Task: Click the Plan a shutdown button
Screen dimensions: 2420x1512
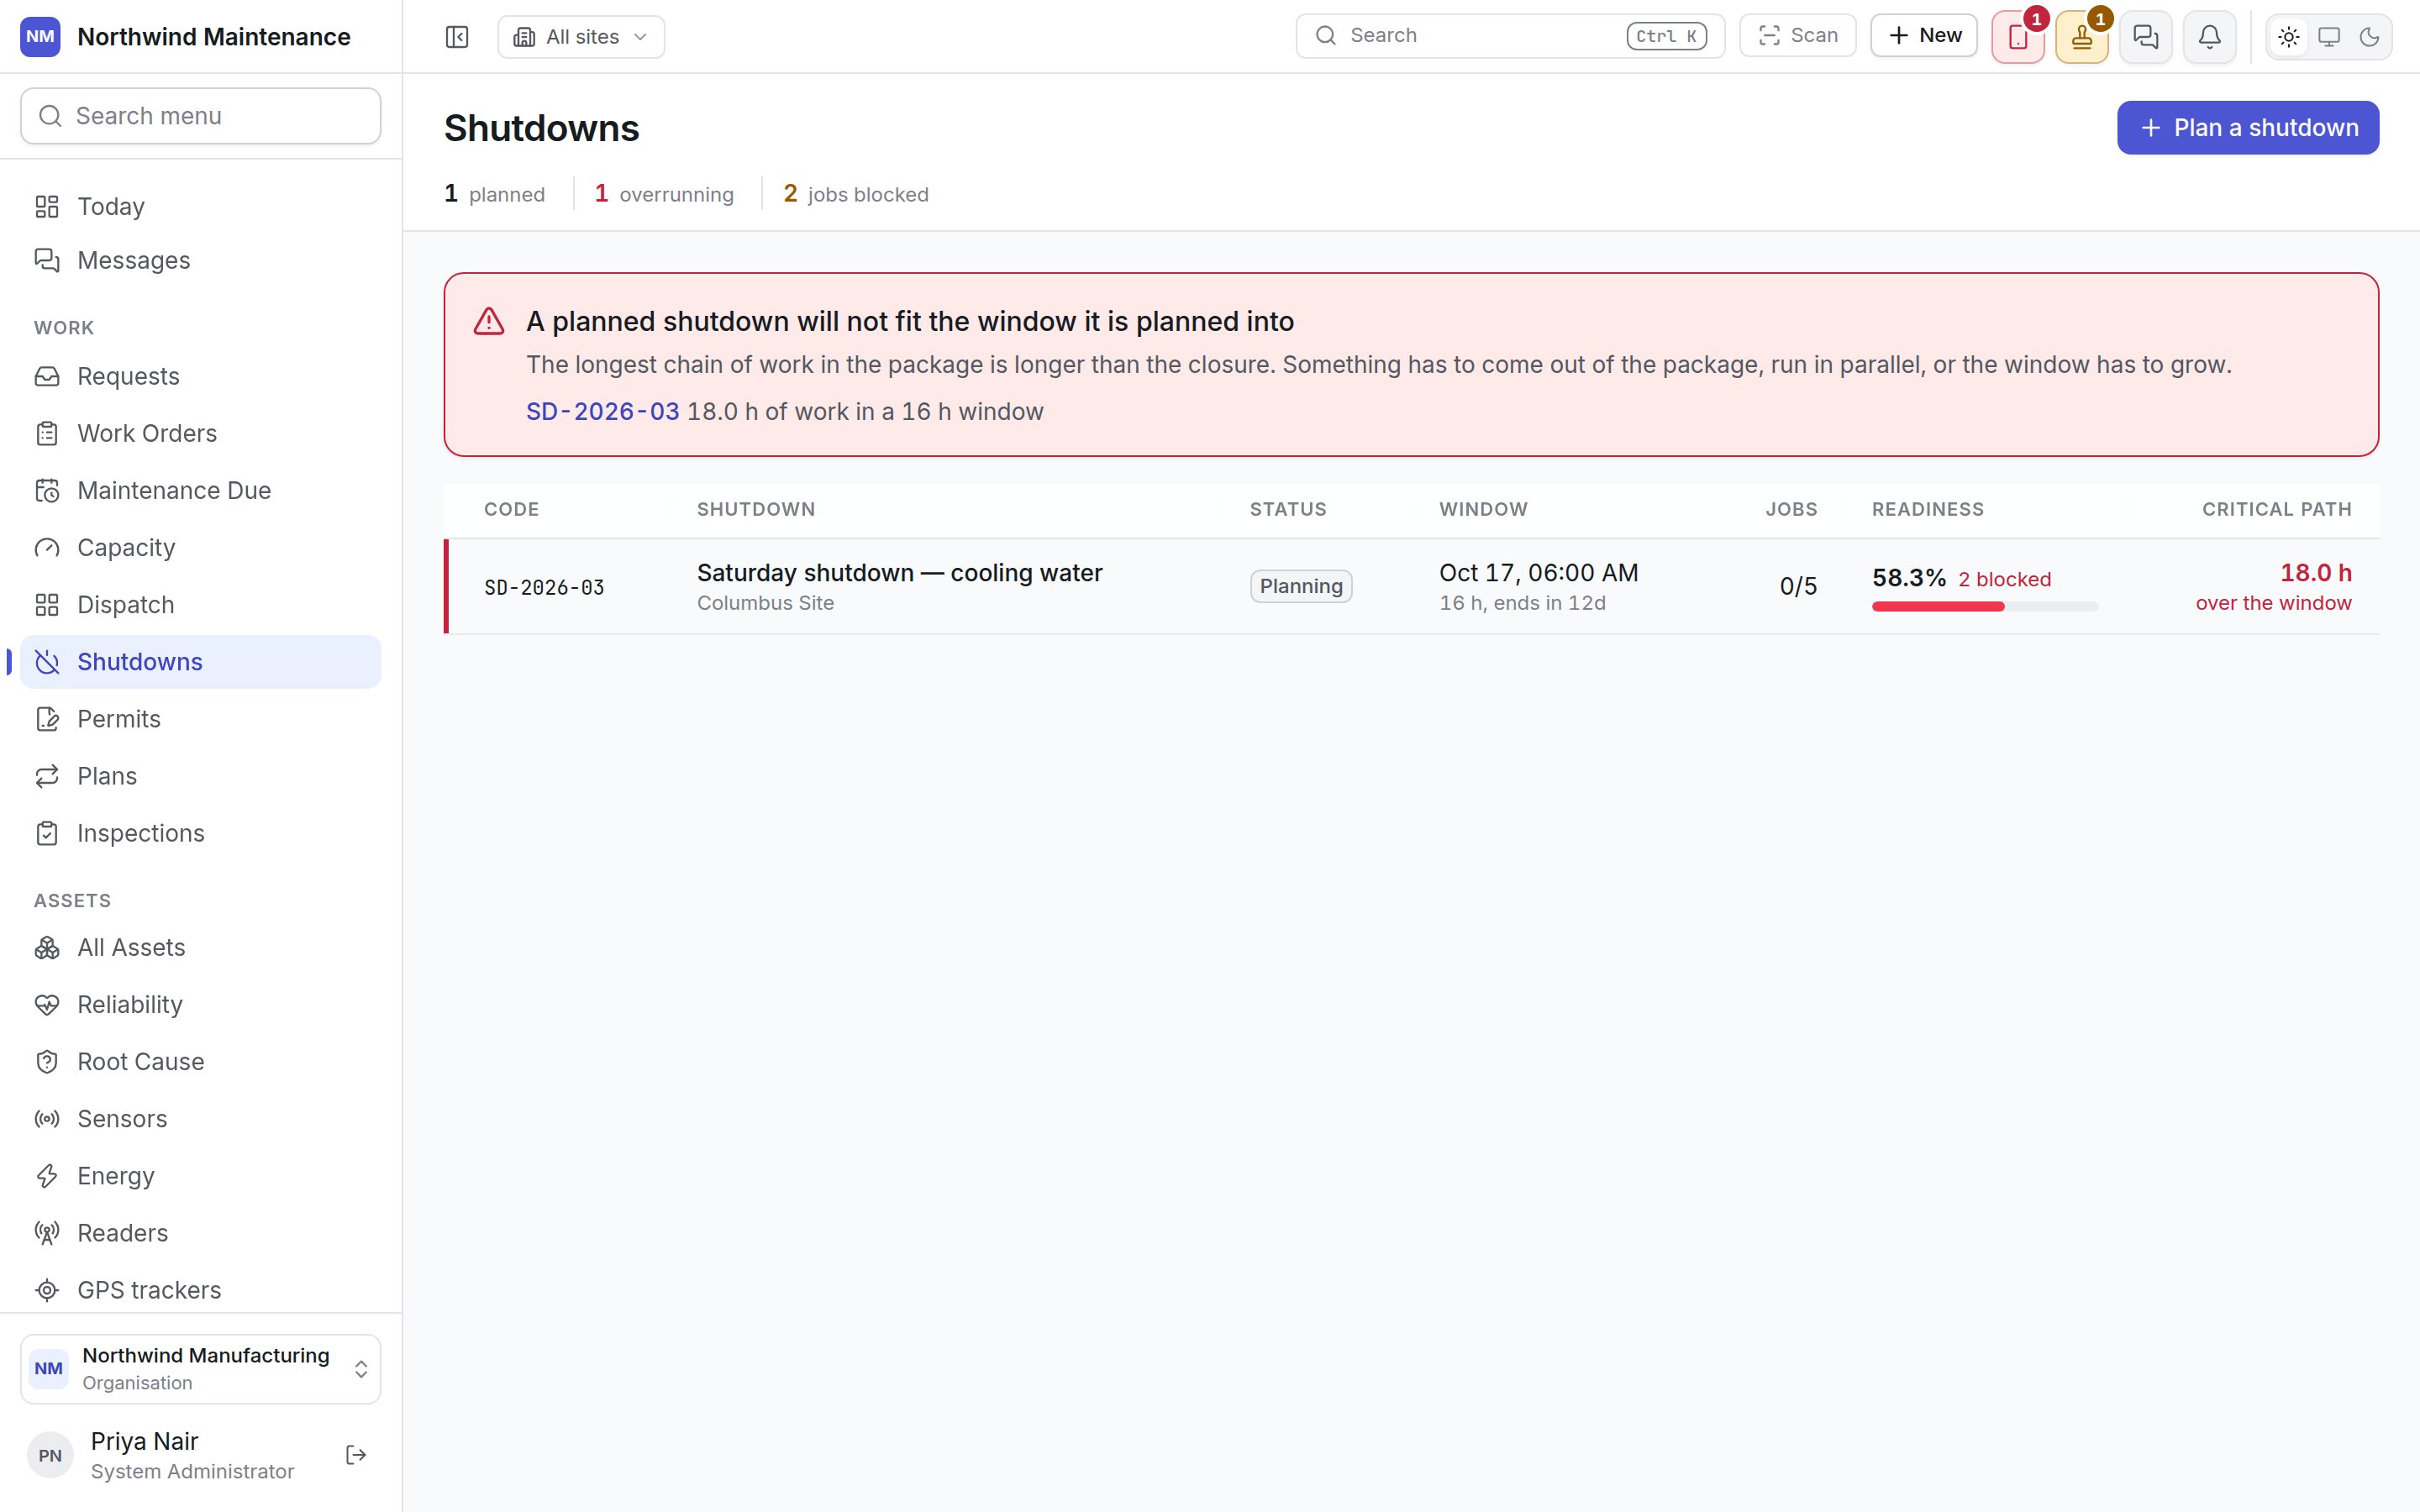Action: click(2248, 128)
